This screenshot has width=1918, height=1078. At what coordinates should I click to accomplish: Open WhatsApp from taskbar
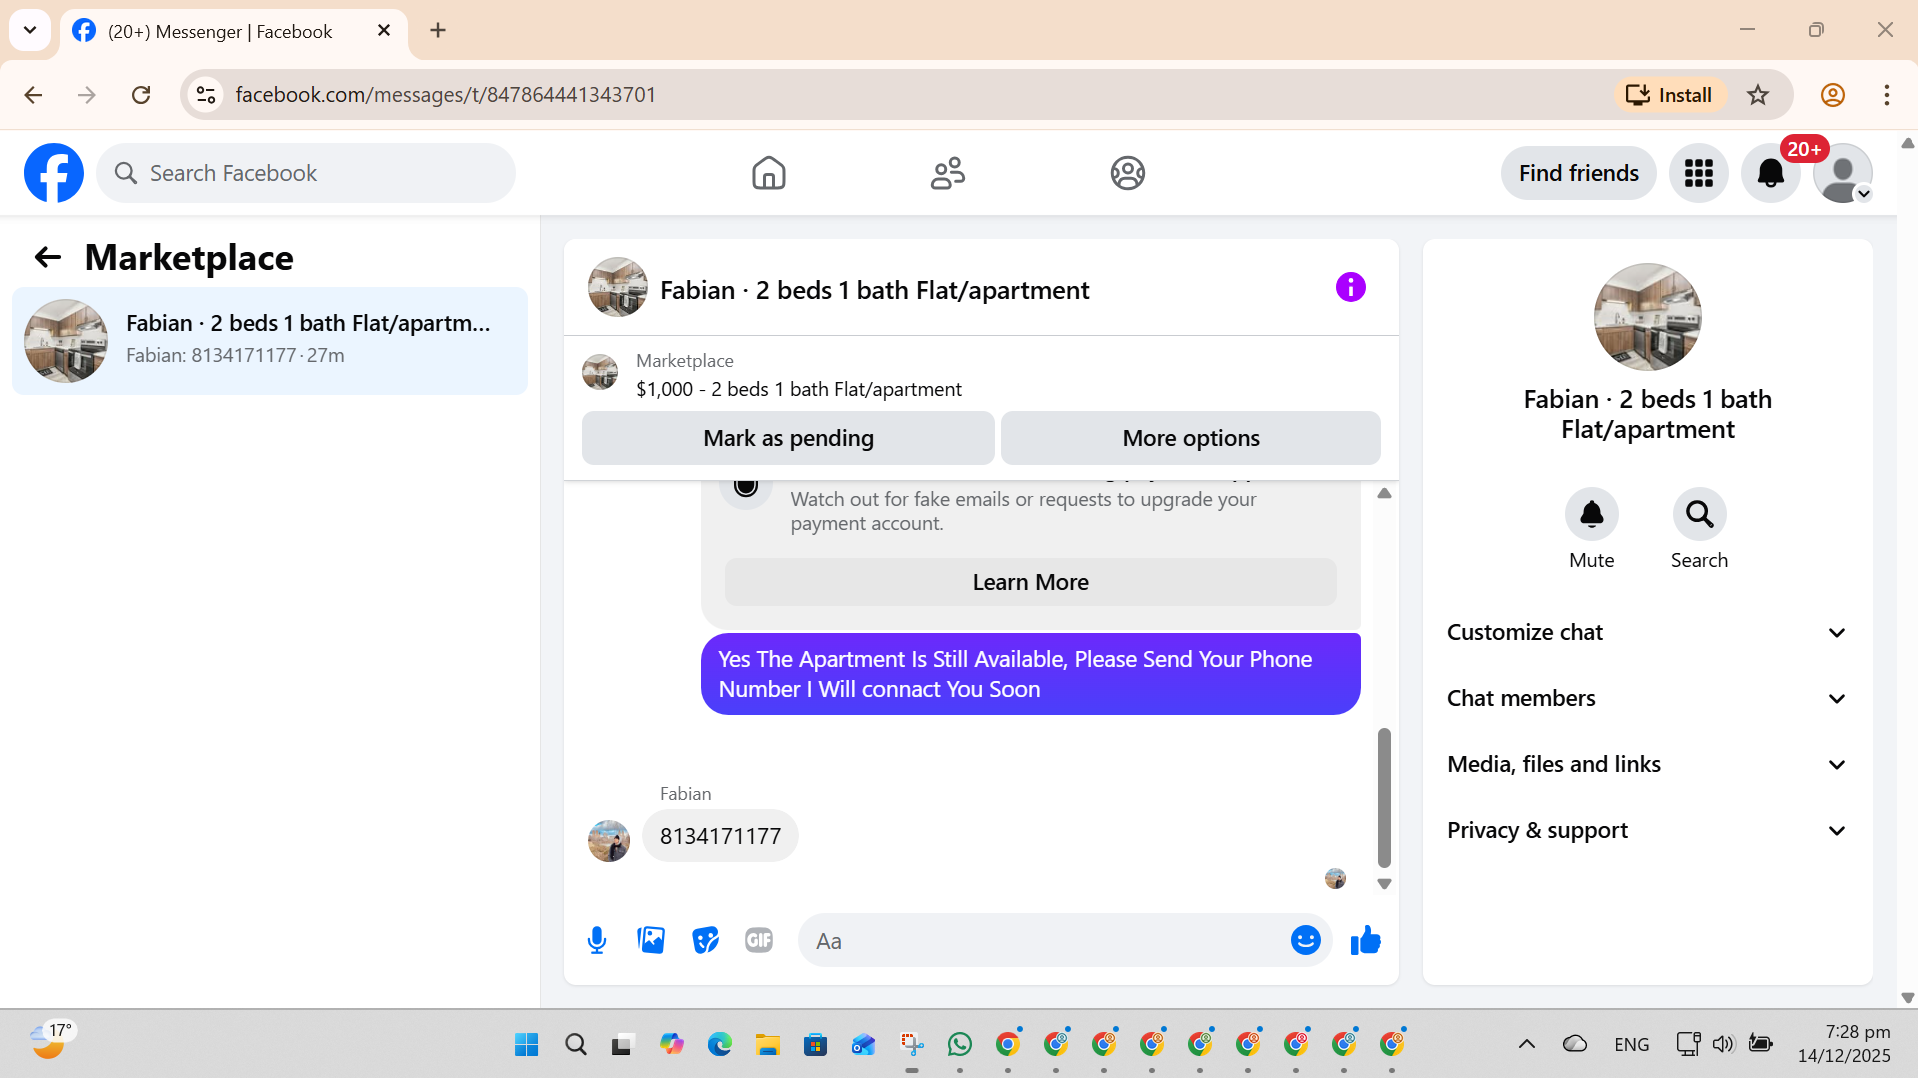click(x=959, y=1044)
